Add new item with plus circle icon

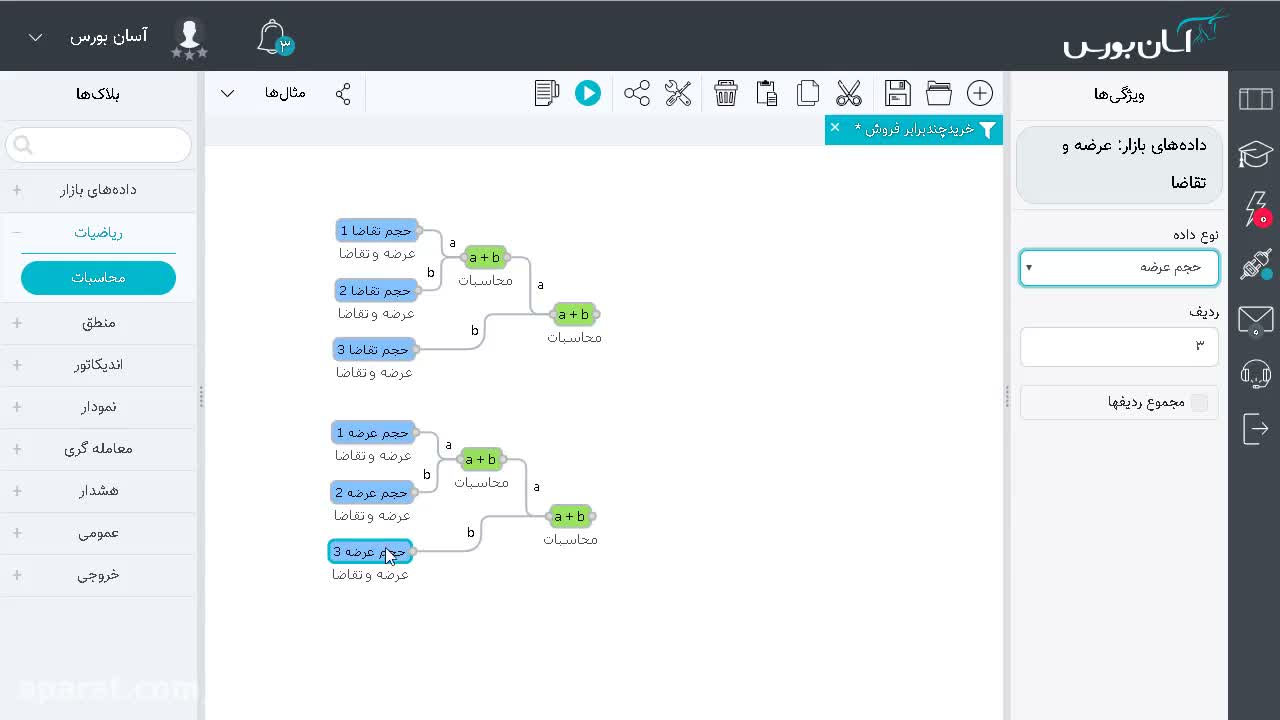coord(980,93)
